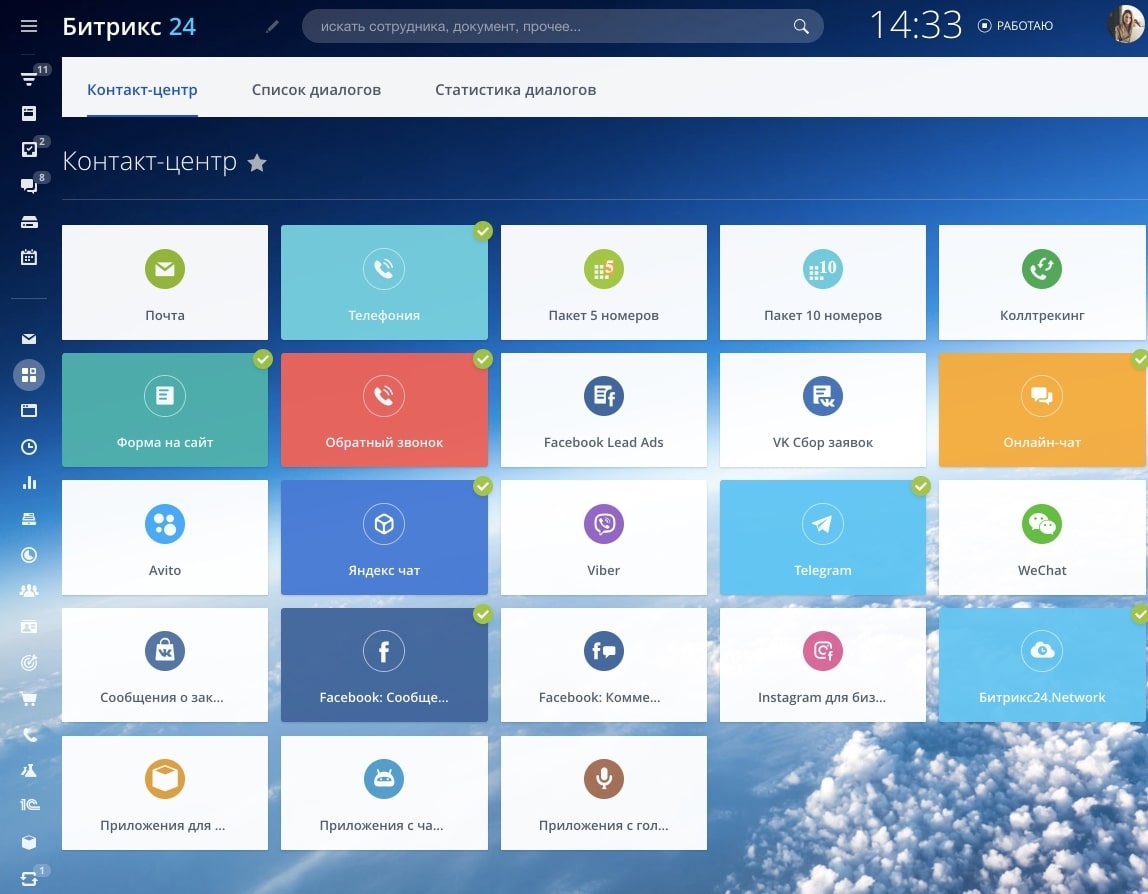The image size is (1148, 894).
Task: Click the green checkmark on Яндекс чат
Action: click(483, 487)
